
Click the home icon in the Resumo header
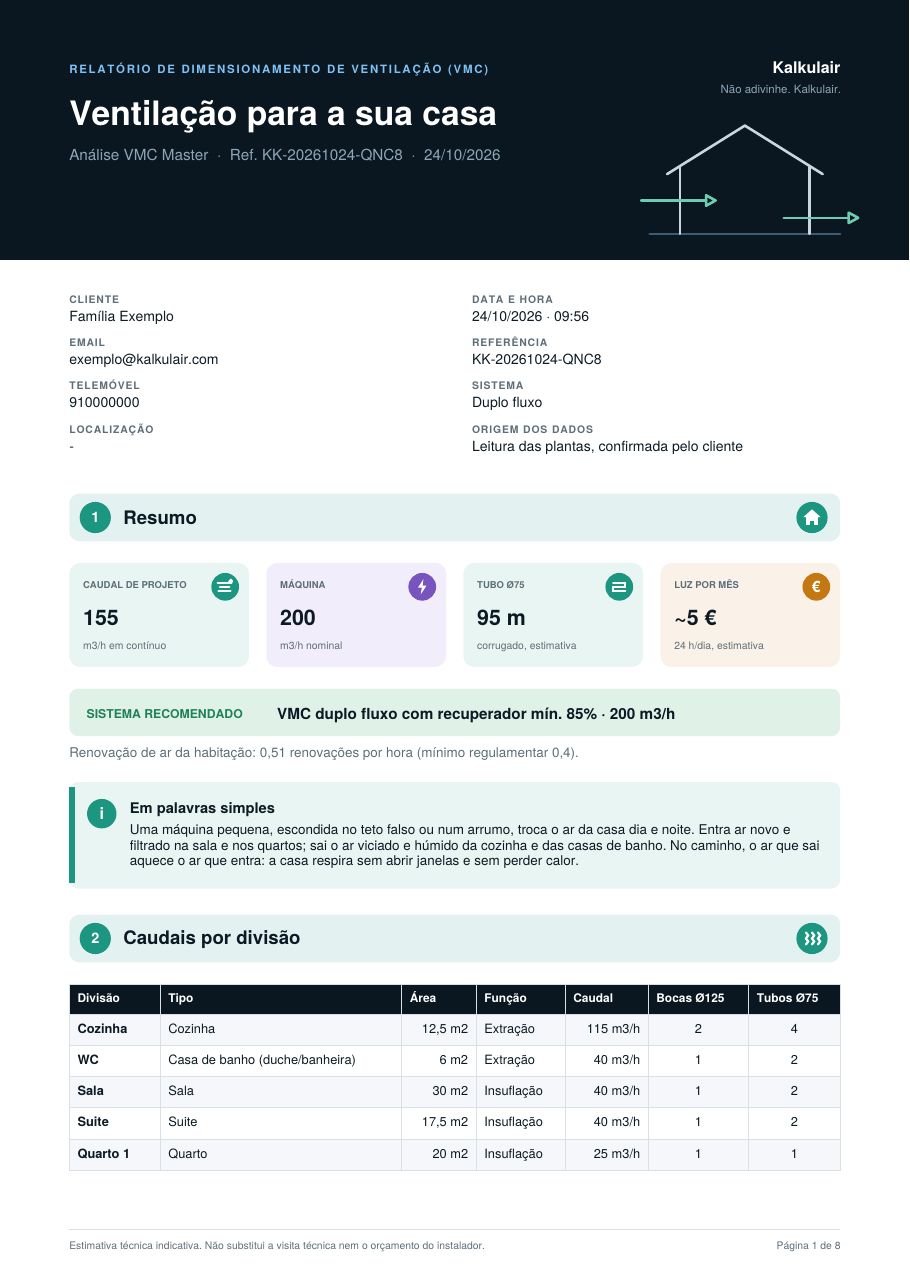[x=811, y=517]
